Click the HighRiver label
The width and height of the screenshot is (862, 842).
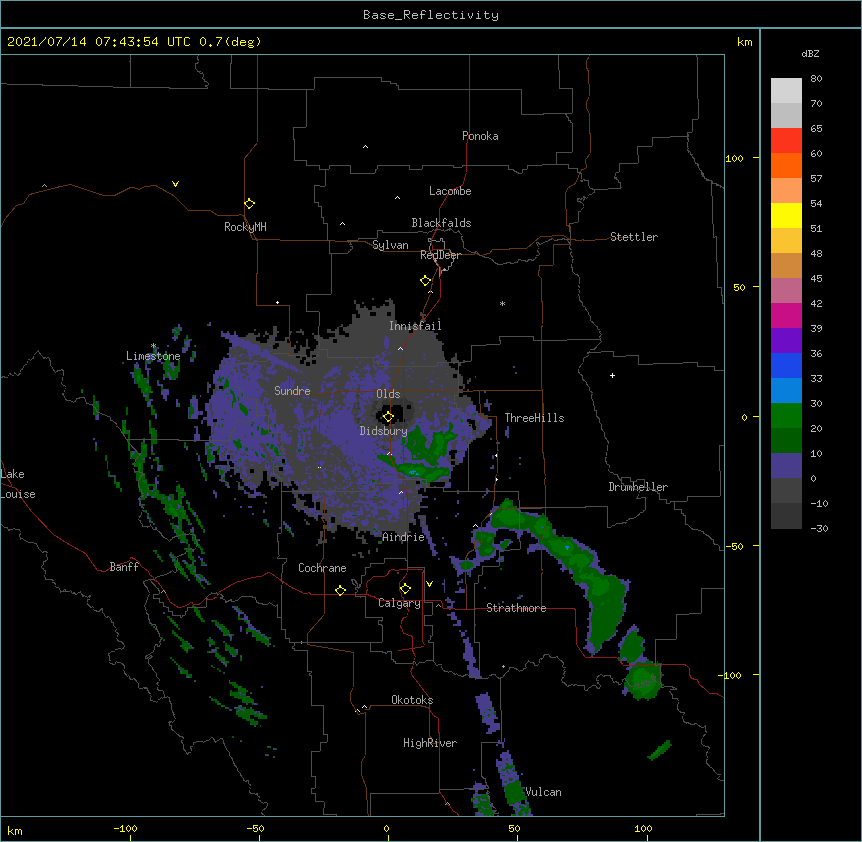click(x=430, y=743)
